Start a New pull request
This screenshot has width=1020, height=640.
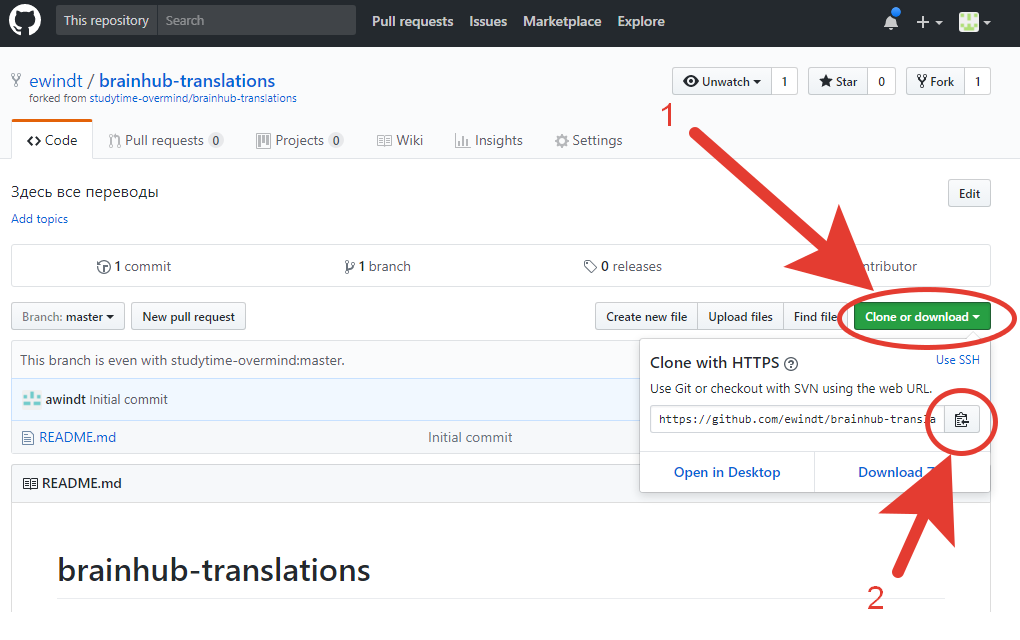(189, 317)
